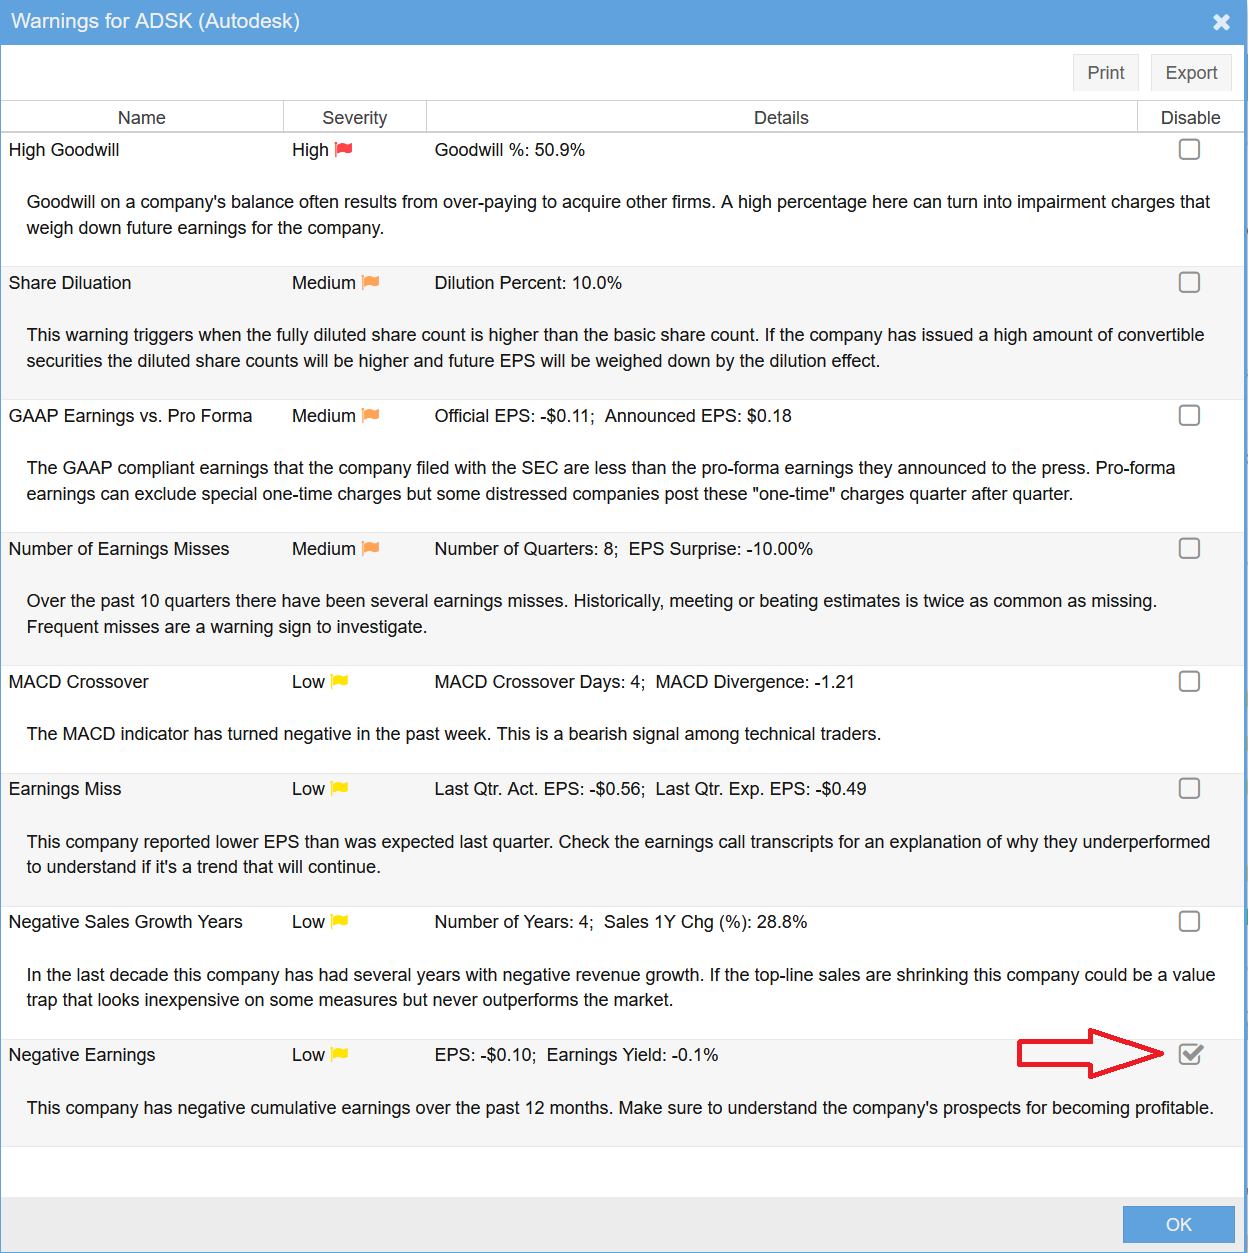Click yellow flag for Negative Sales Growth Years

pos(340,921)
